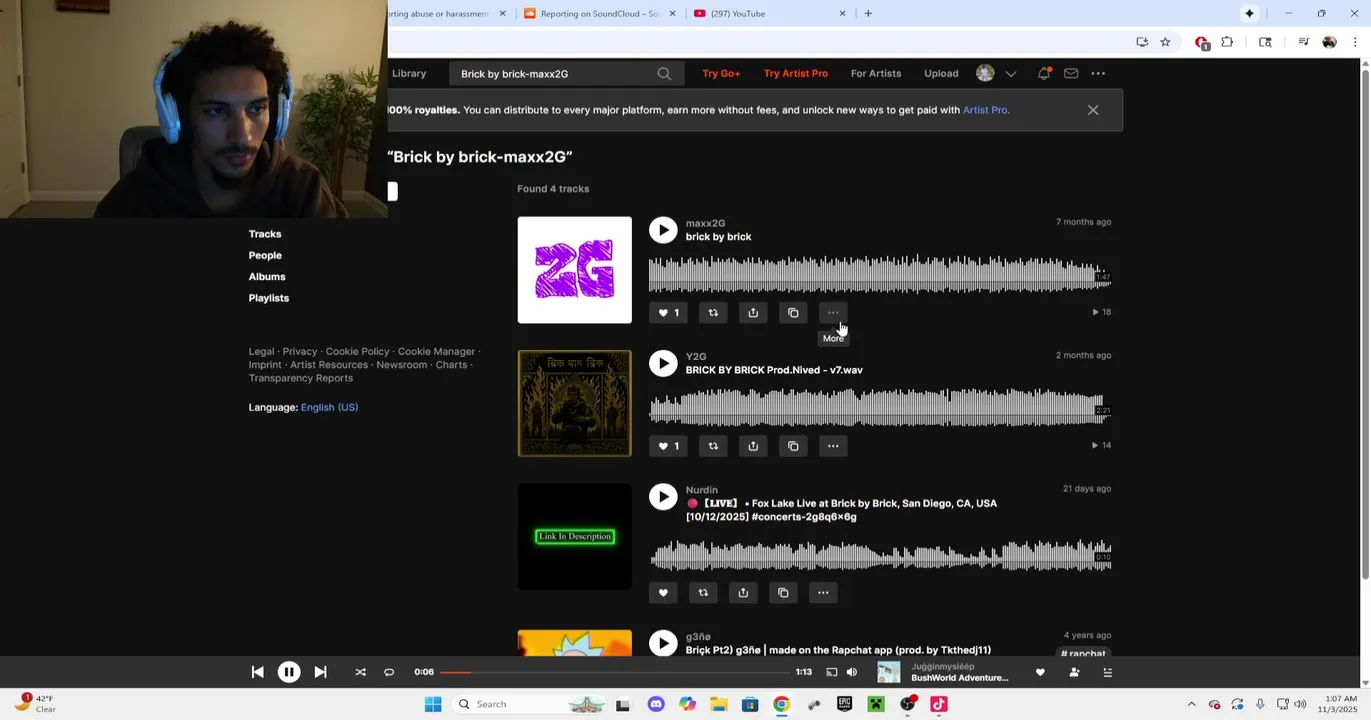Seek along the bottom player progress bar

[614, 672]
